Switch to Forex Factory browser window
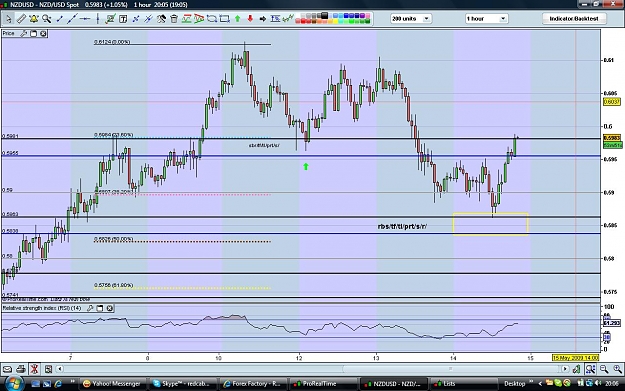 pyautogui.click(x=252, y=384)
